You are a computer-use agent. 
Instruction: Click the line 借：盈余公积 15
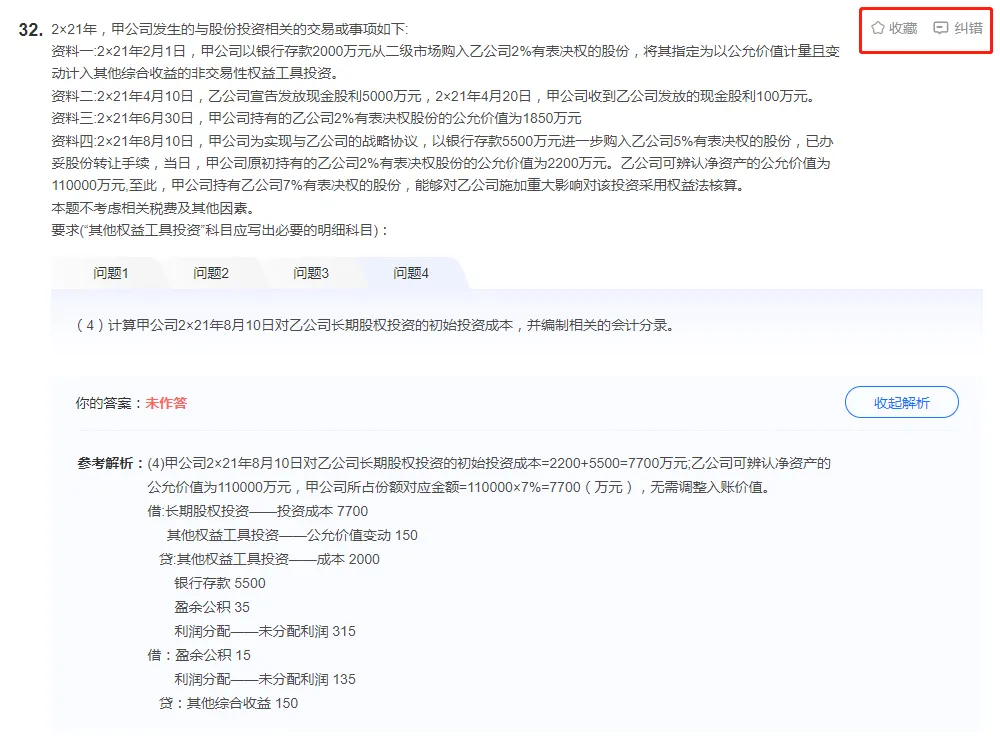click(x=199, y=655)
